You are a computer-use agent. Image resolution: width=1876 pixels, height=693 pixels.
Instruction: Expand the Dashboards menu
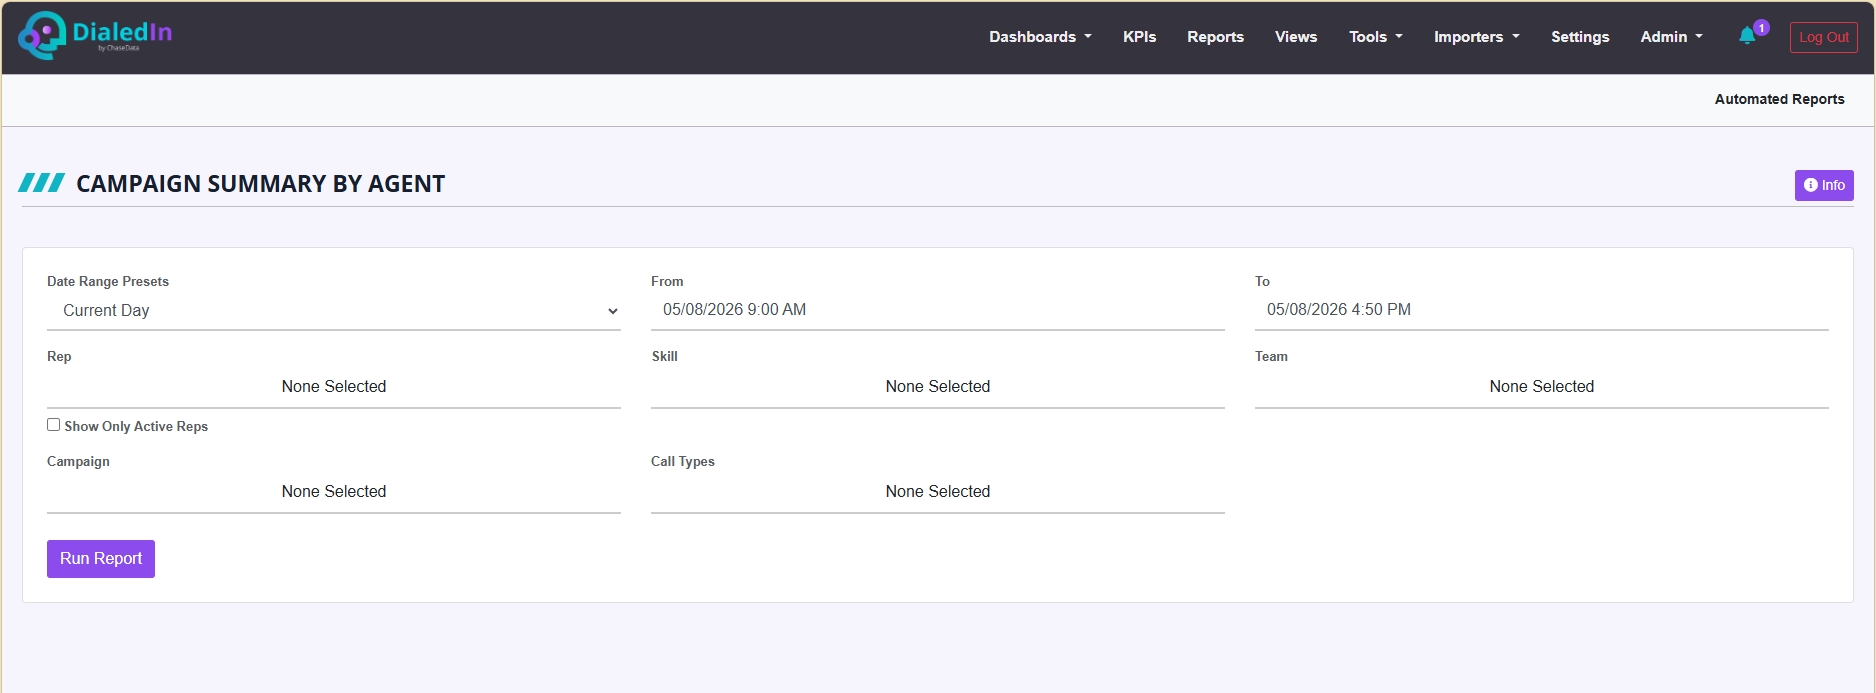coord(1040,37)
